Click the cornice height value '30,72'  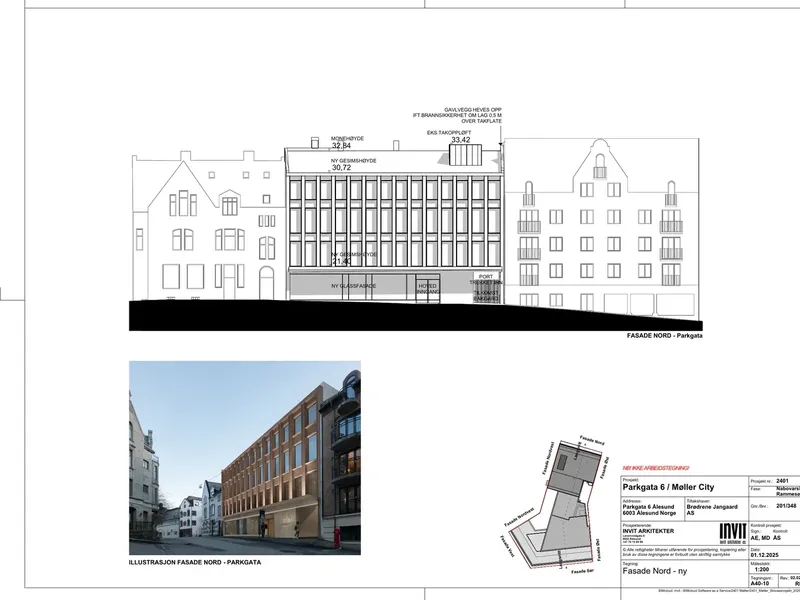tap(341, 167)
